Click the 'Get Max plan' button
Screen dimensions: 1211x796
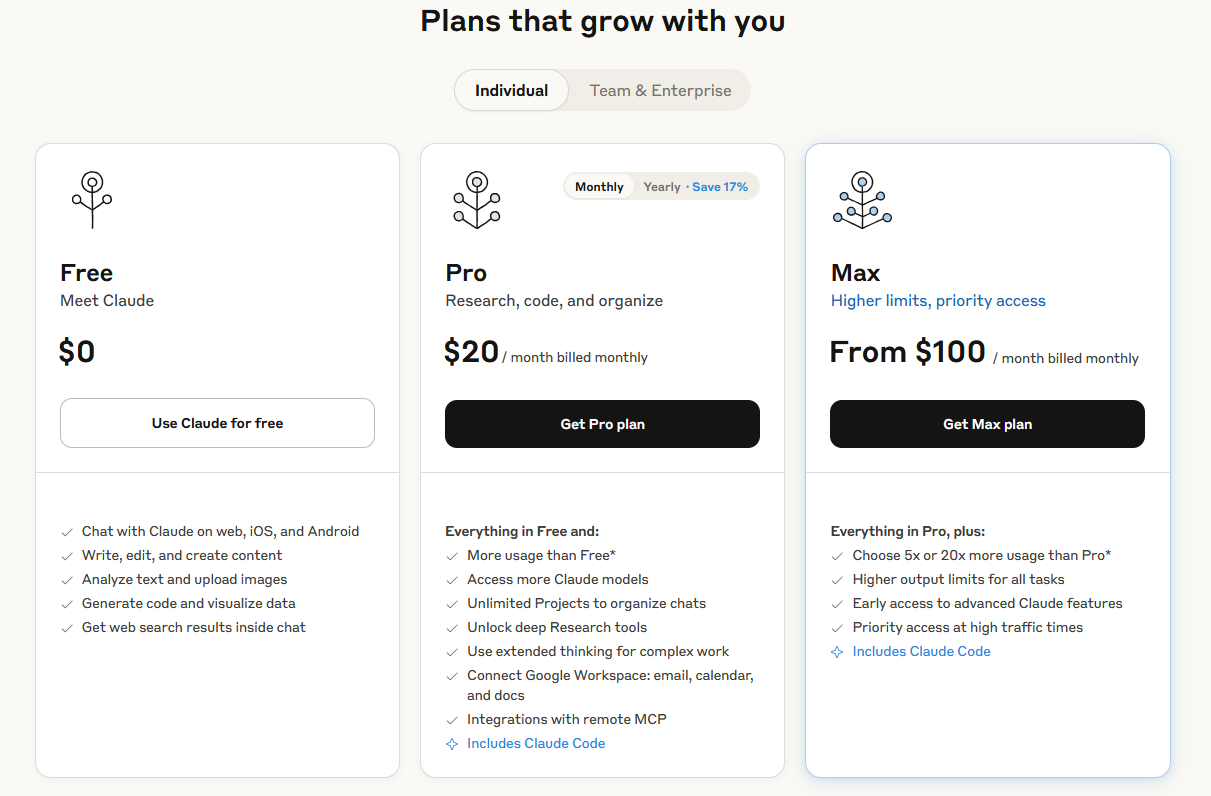click(987, 424)
